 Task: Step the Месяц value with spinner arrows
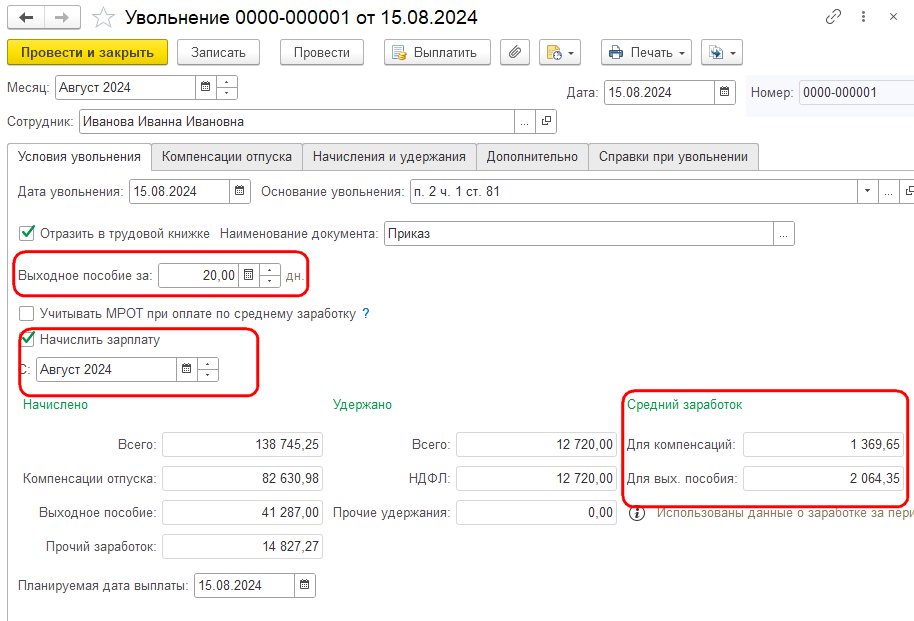coord(227,87)
